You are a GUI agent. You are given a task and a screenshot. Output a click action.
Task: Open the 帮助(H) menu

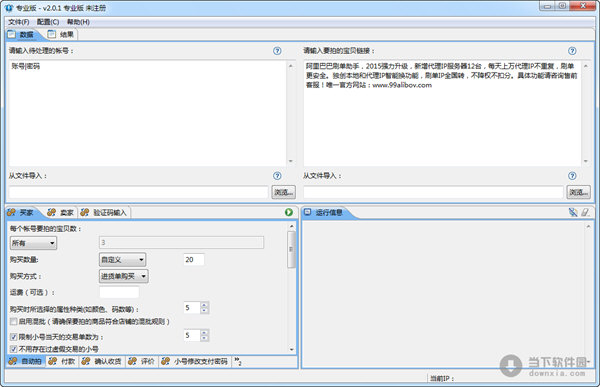(x=78, y=22)
